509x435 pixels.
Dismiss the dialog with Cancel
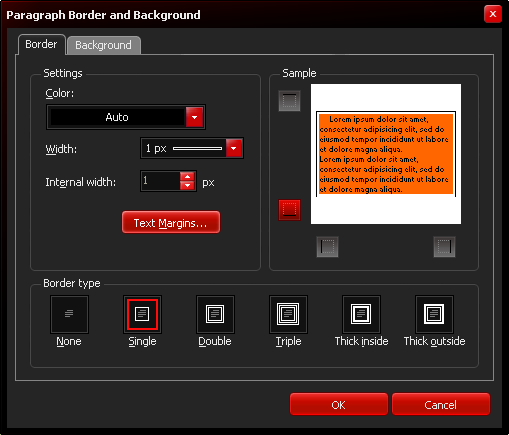click(x=441, y=404)
